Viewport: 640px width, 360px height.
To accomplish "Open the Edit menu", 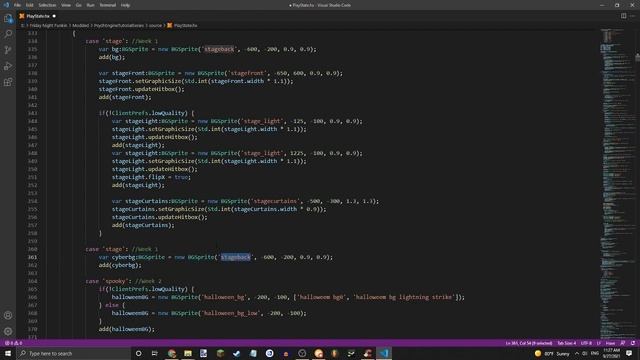I will tap(29, 5).
